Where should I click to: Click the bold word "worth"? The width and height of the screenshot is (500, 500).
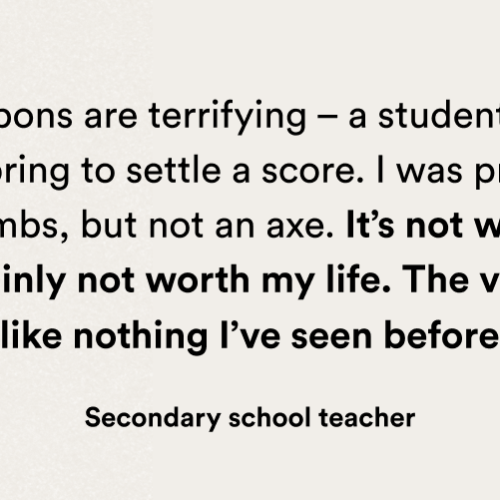[198, 279]
